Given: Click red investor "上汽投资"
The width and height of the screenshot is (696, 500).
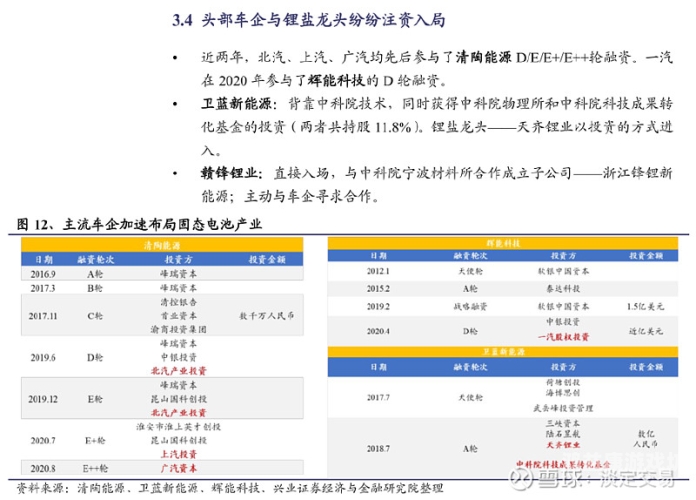Looking at the screenshot, I should click(x=178, y=454).
